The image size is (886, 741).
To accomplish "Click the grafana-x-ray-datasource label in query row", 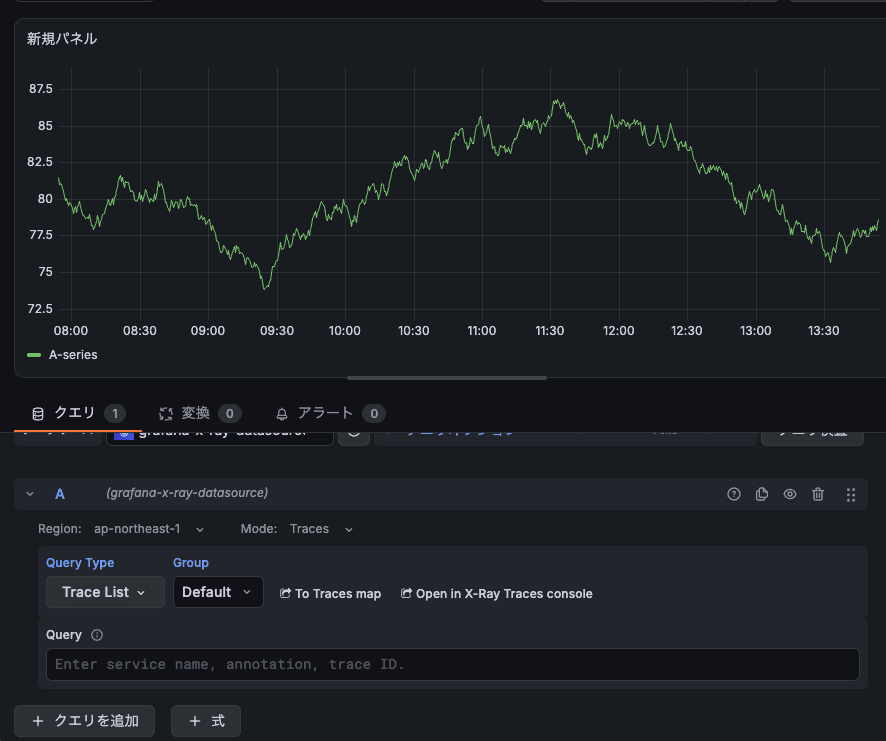I will (x=187, y=493).
